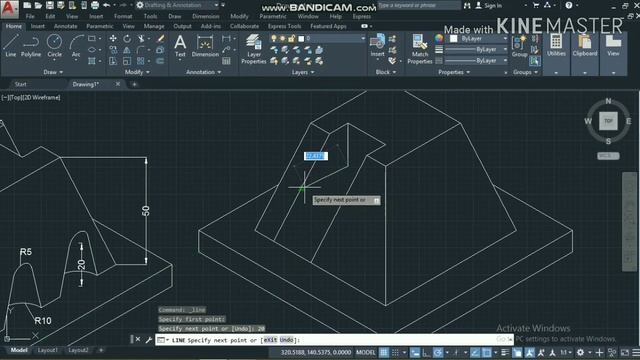Screen dimensions: 640x360
Task: Select the Circle tool
Action: (54, 46)
